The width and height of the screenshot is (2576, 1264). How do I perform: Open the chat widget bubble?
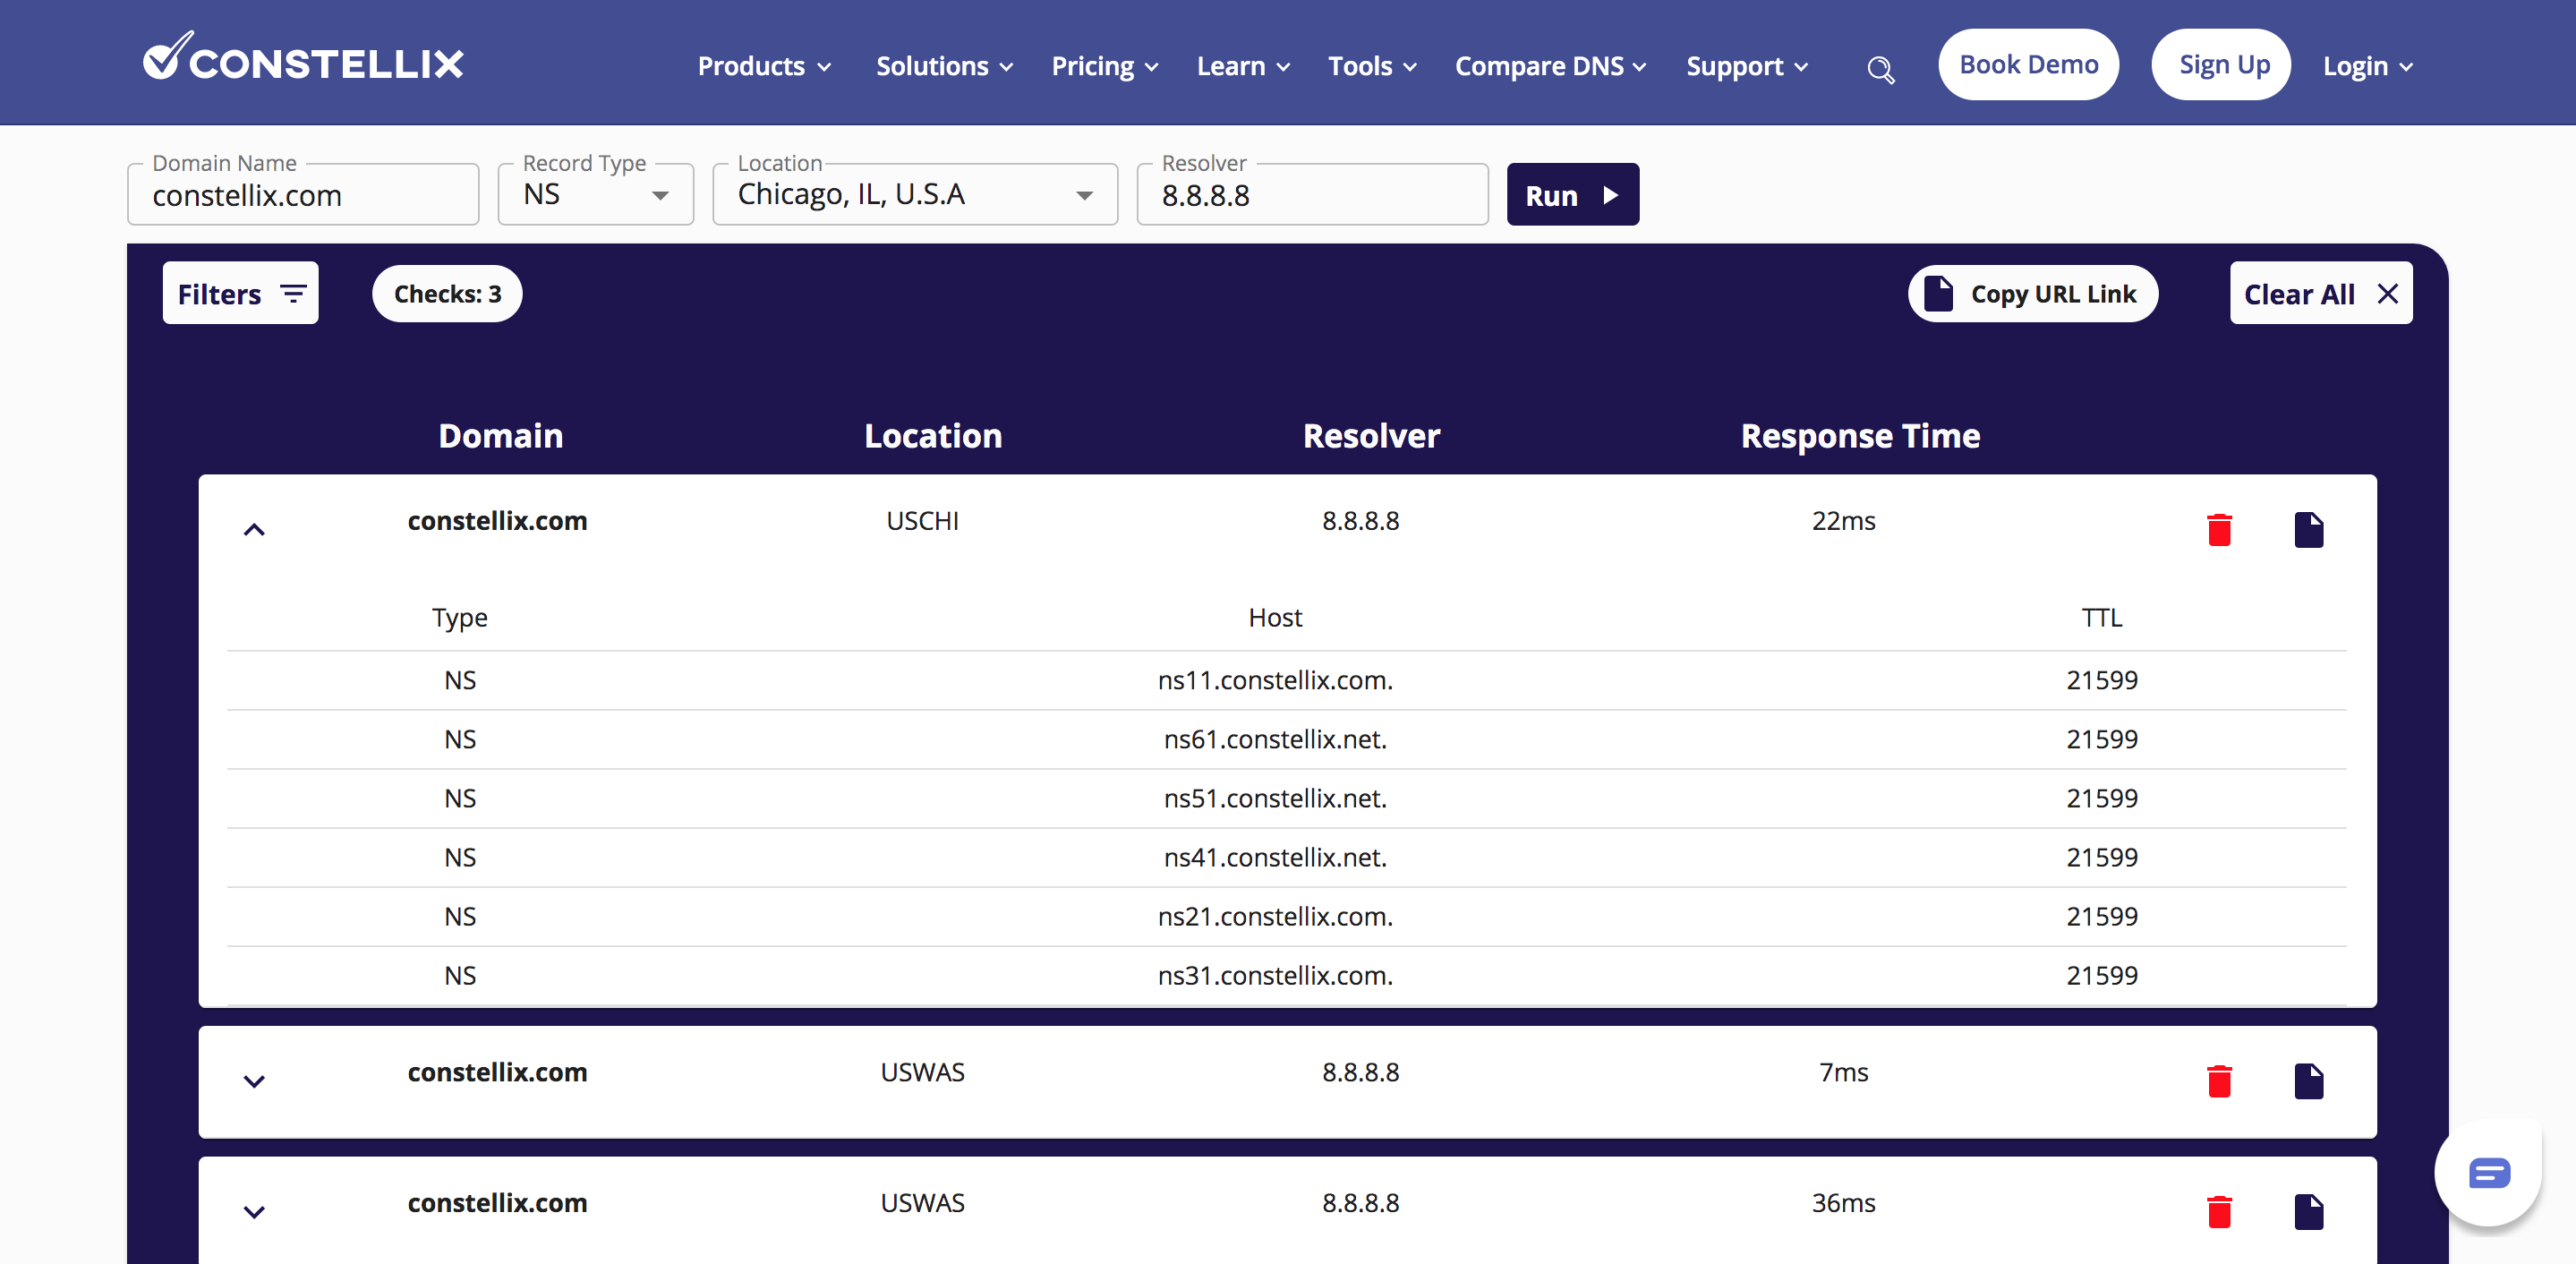tap(2488, 1172)
